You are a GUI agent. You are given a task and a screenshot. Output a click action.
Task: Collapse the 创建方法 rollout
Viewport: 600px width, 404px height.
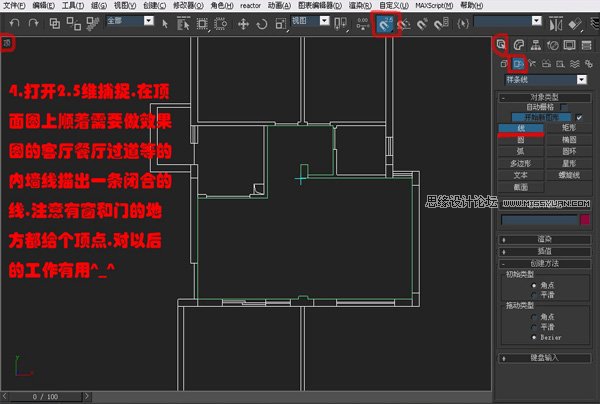(544, 264)
